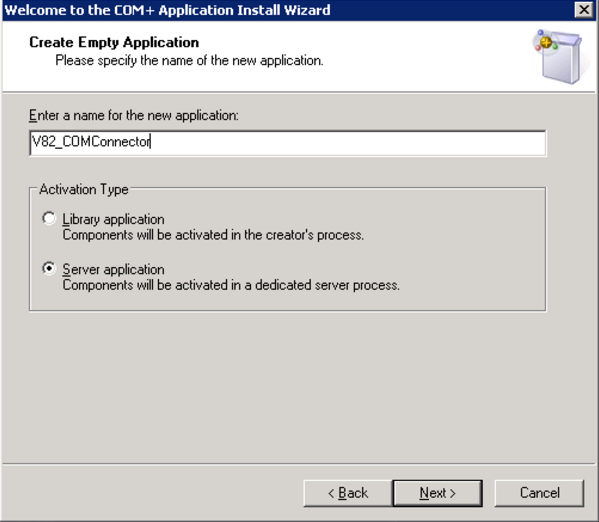Go to the next wizard step
Screen dimensions: 599x522
[437, 493]
